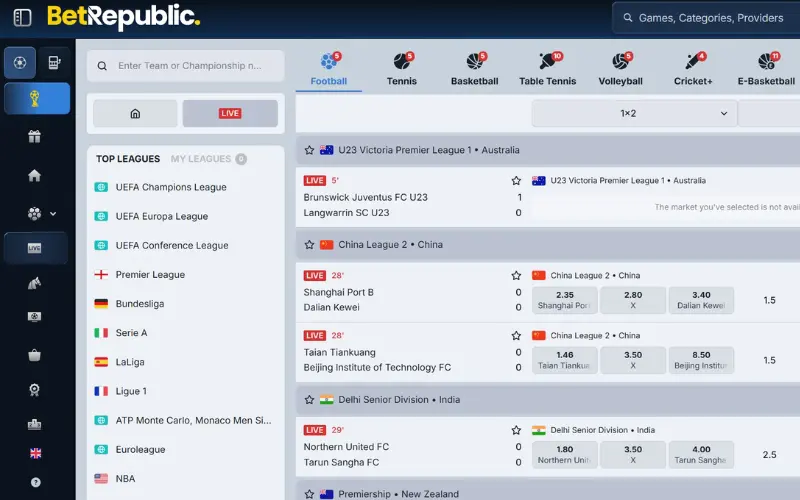Click the Enter Team or Championship search field

pyautogui.click(x=186, y=66)
